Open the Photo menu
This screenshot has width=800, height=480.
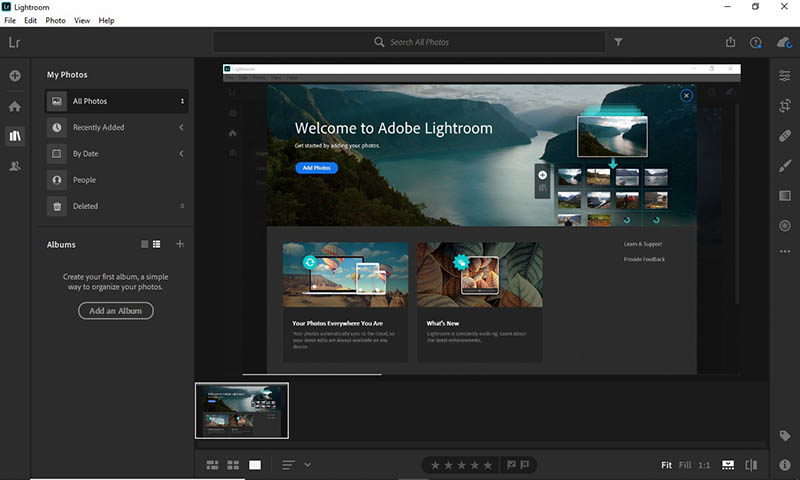tap(55, 20)
